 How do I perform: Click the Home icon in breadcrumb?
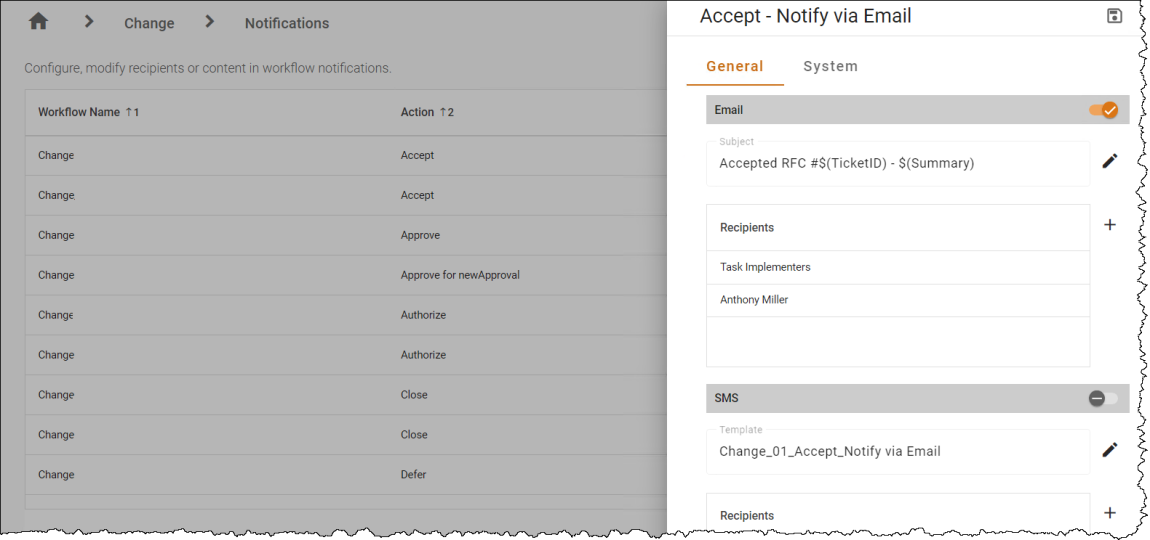[x=38, y=22]
